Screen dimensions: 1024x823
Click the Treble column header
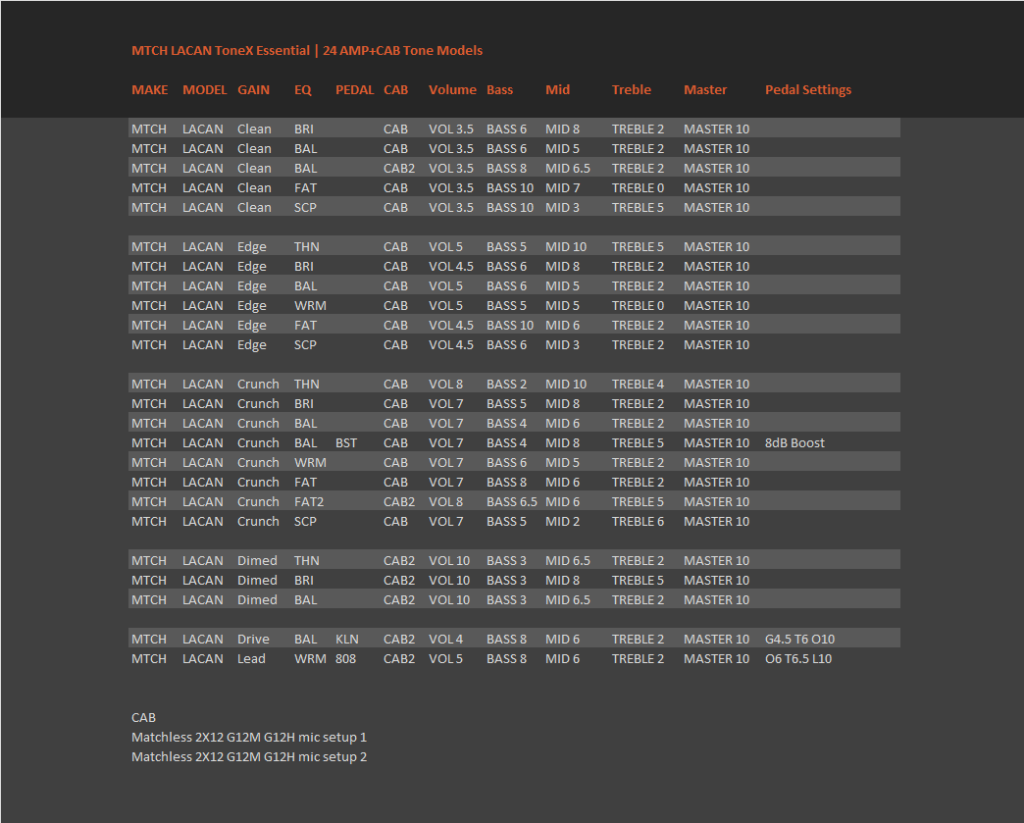click(x=632, y=90)
